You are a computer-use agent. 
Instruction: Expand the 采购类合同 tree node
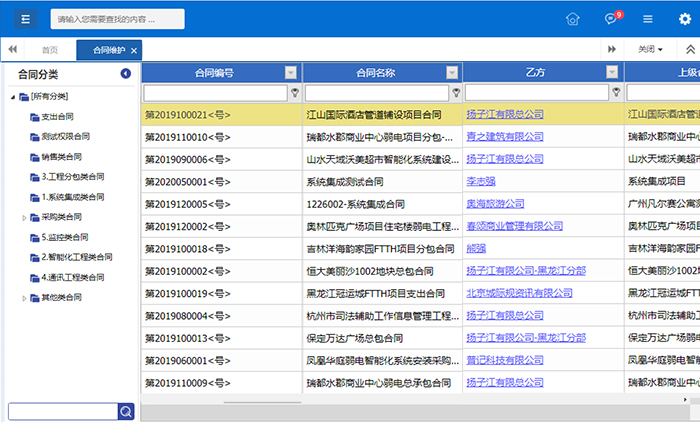pos(24,216)
